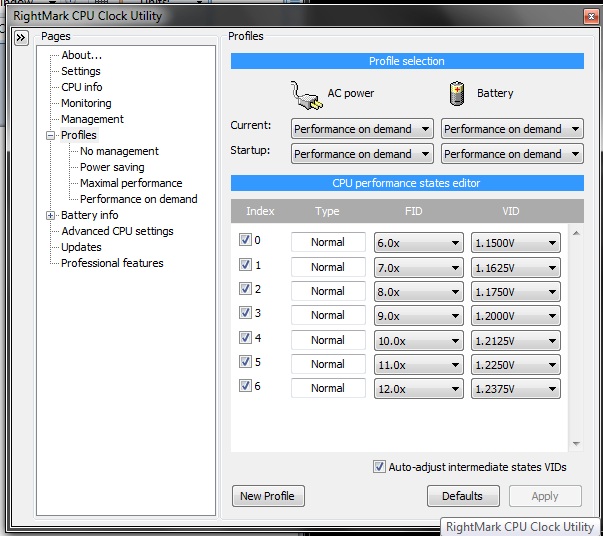Open the Monitoring page
The height and width of the screenshot is (536, 603).
[86, 103]
